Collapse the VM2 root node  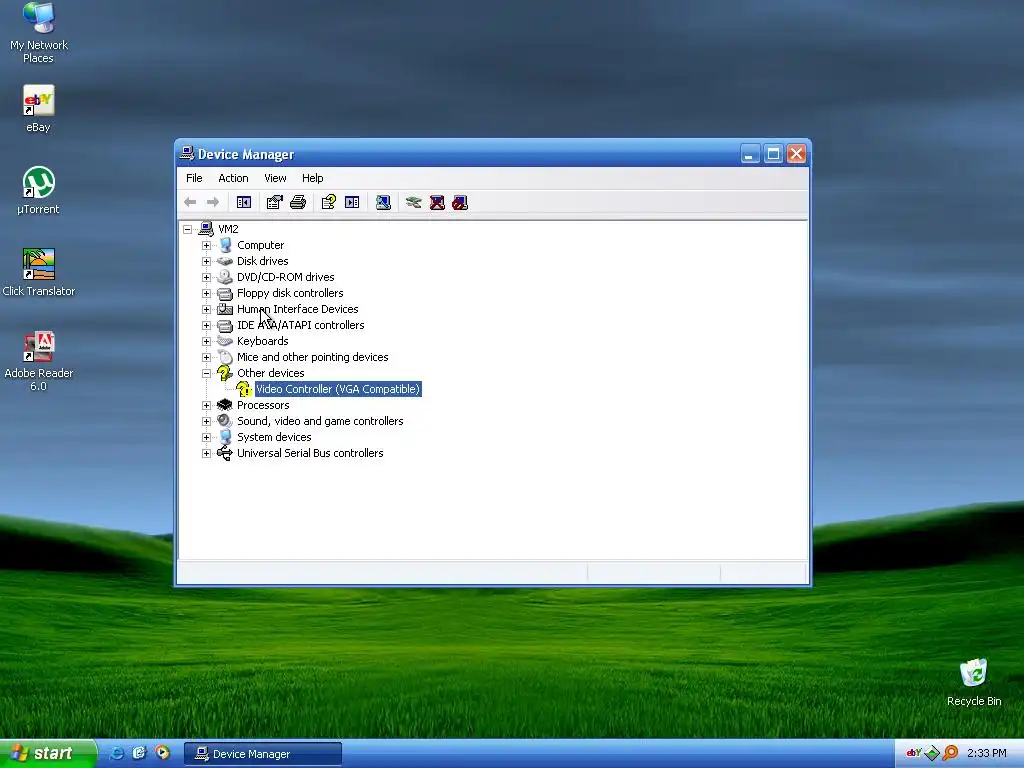coord(187,229)
